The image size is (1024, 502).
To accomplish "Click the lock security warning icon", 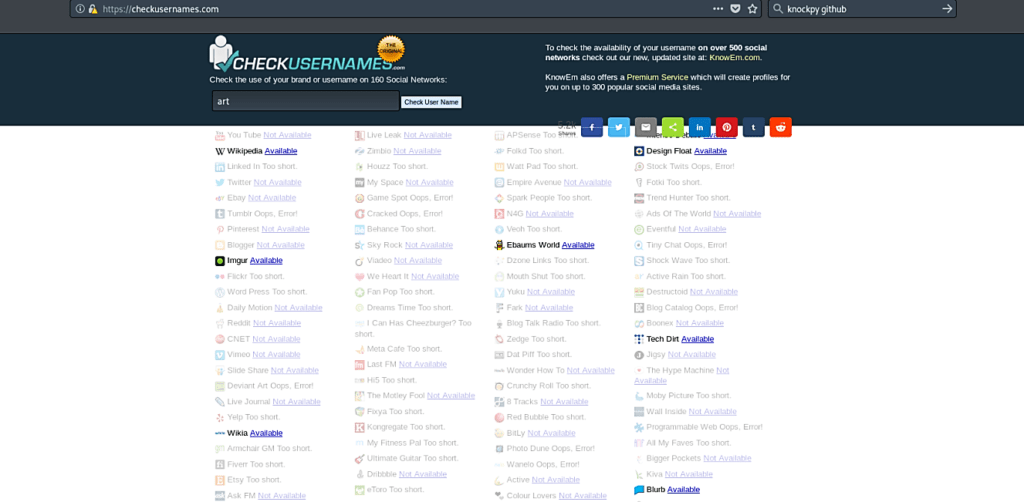I will click(x=93, y=9).
